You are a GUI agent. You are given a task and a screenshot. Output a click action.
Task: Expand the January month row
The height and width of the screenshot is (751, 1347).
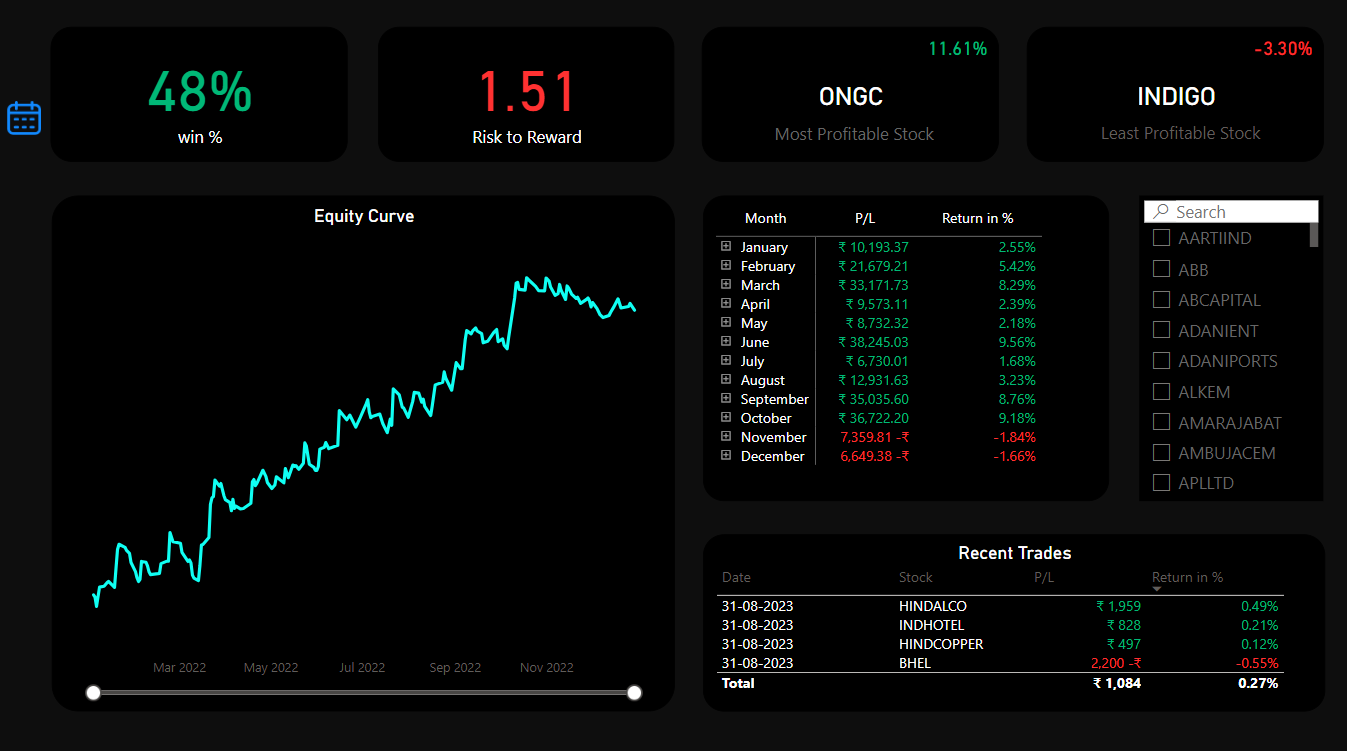[725, 246]
